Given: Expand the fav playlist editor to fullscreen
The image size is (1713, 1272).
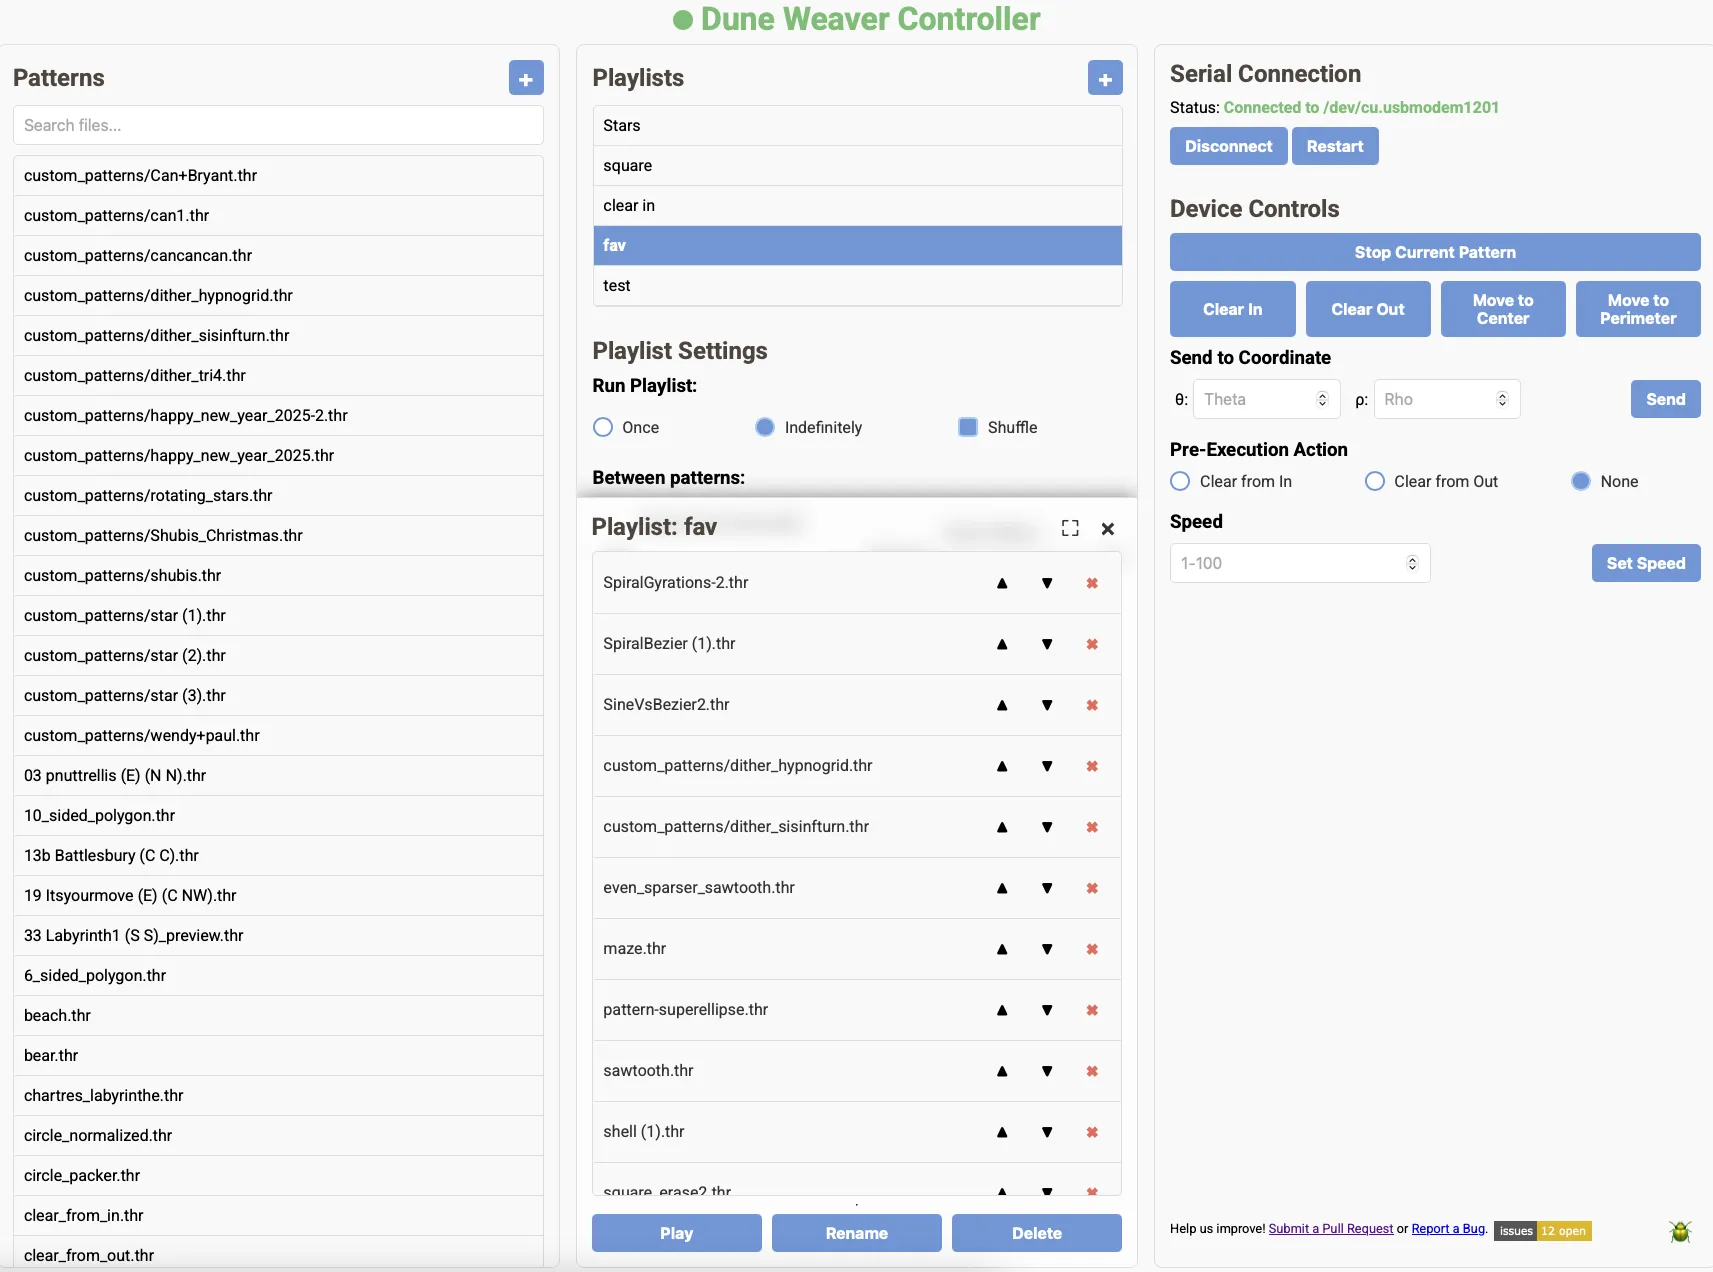Looking at the screenshot, I should pyautogui.click(x=1070, y=528).
